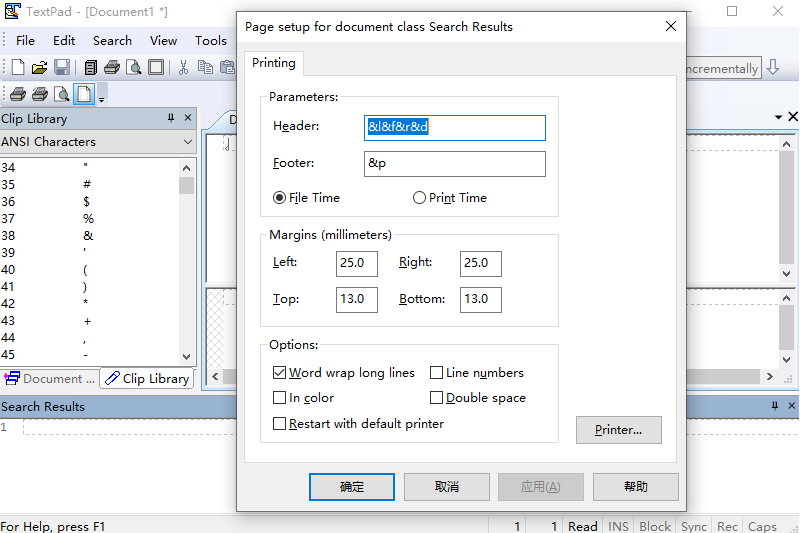Open the document tabs list arrow
Viewport: 800px width, 533px height.
point(778,118)
